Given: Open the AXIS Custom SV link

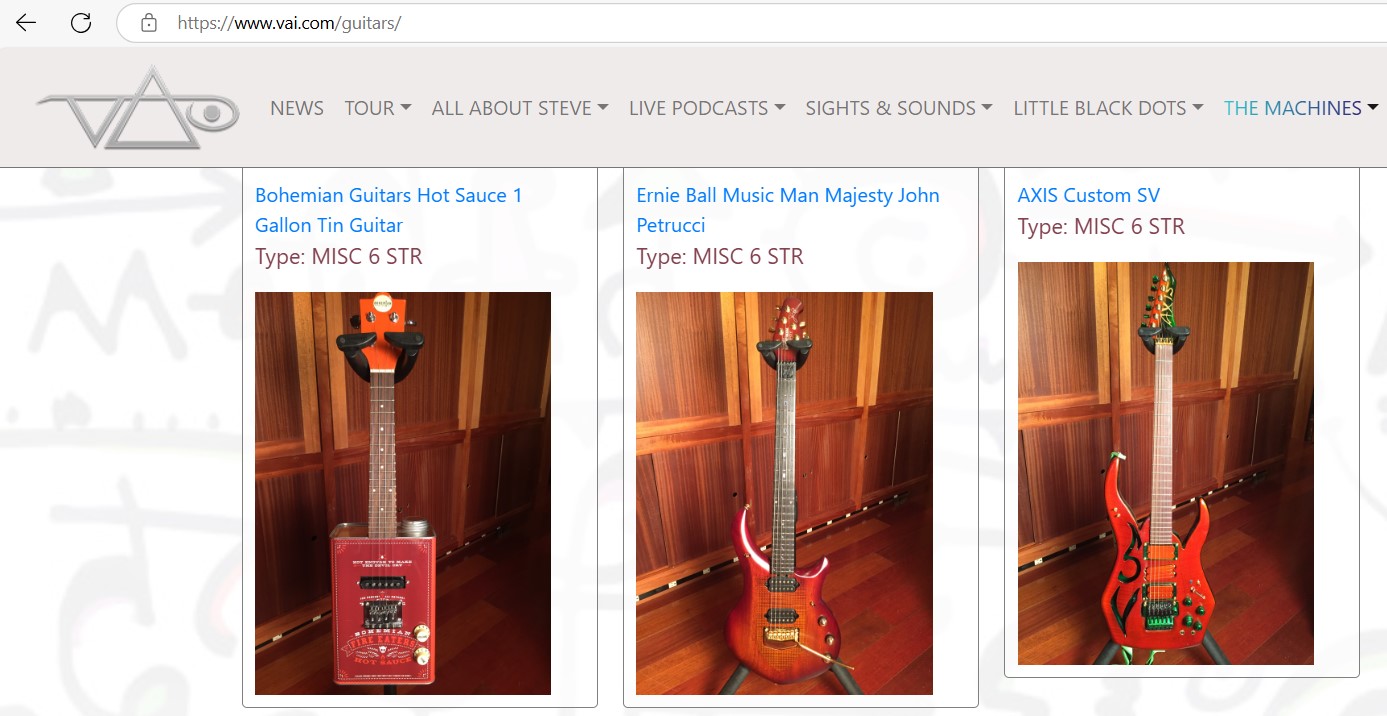Looking at the screenshot, I should click(1089, 195).
